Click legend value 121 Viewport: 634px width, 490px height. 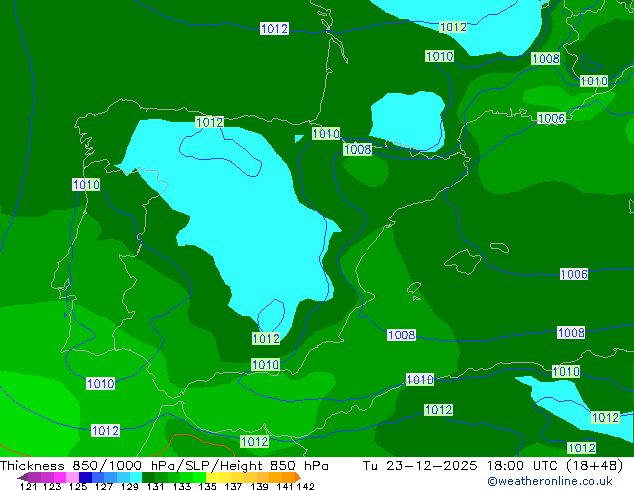28,486
